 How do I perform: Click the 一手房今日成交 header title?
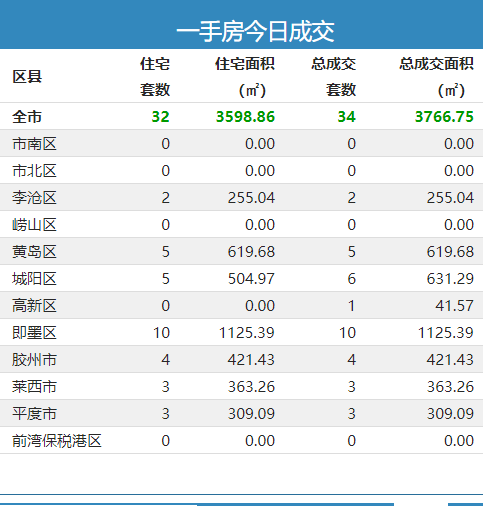point(255,32)
